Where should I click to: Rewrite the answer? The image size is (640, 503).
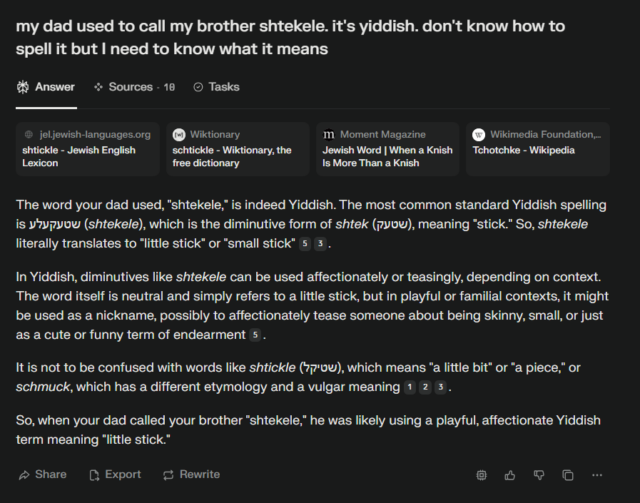[191, 474]
